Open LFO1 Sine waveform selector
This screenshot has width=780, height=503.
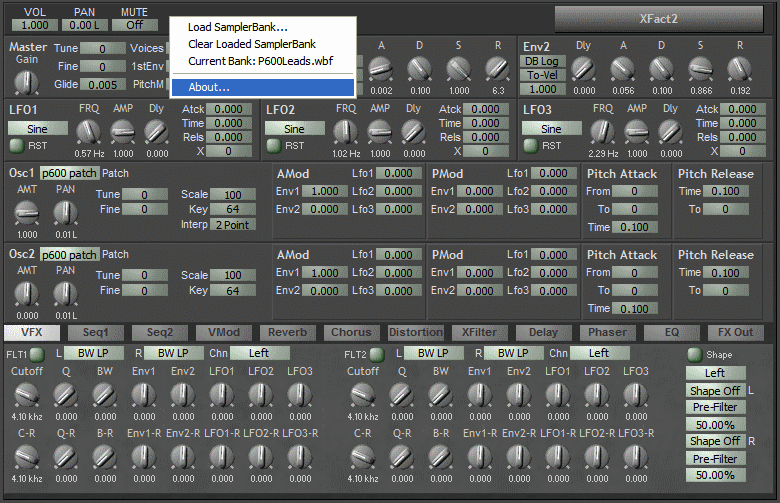(x=38, y=129)
